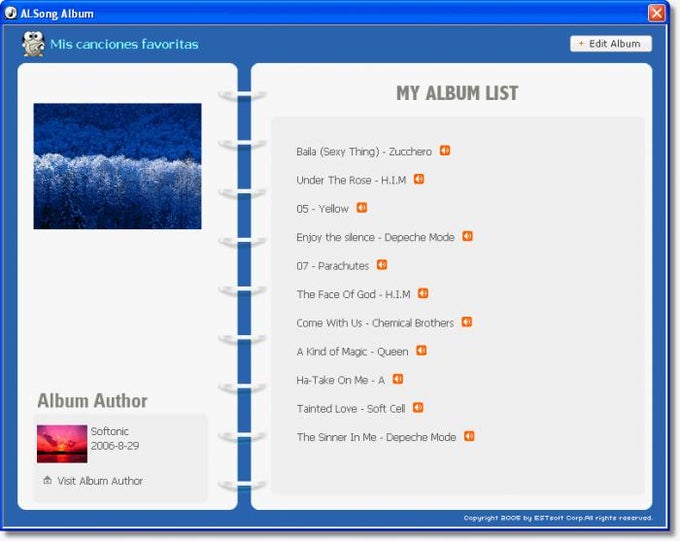Click speaker icon beside 07 - Parachutes
680x541 pixels.
click(x=382, y=265)
